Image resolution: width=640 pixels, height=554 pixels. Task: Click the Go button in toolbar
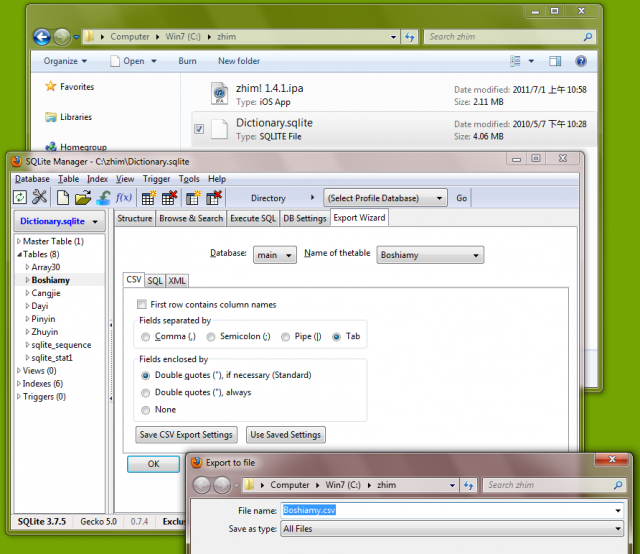coord(461,198)
